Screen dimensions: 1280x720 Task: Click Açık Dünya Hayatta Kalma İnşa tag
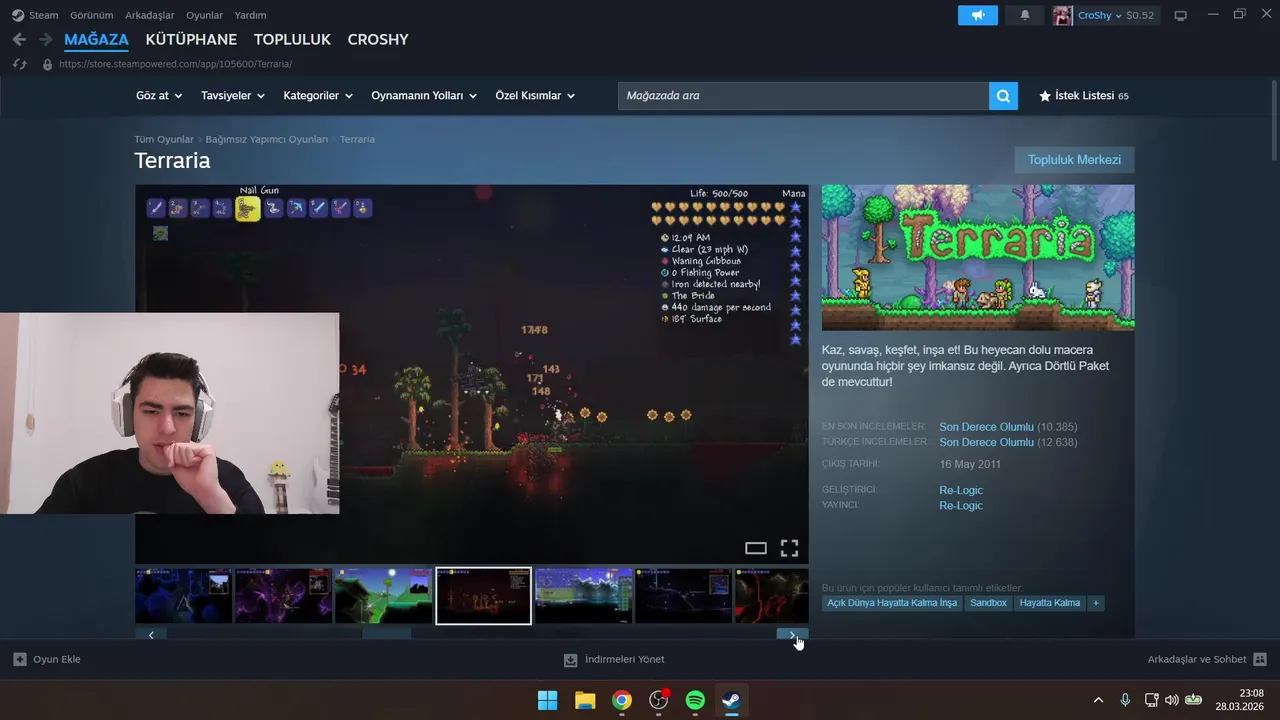point(892,603)
